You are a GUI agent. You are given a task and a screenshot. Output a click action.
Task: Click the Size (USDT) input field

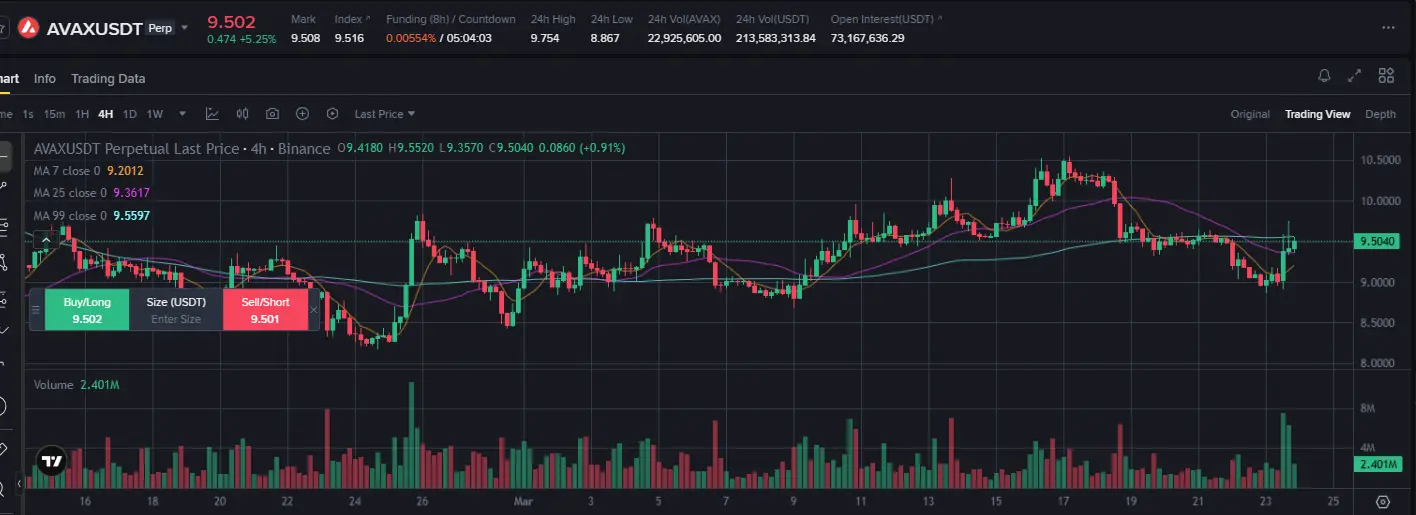176,310
